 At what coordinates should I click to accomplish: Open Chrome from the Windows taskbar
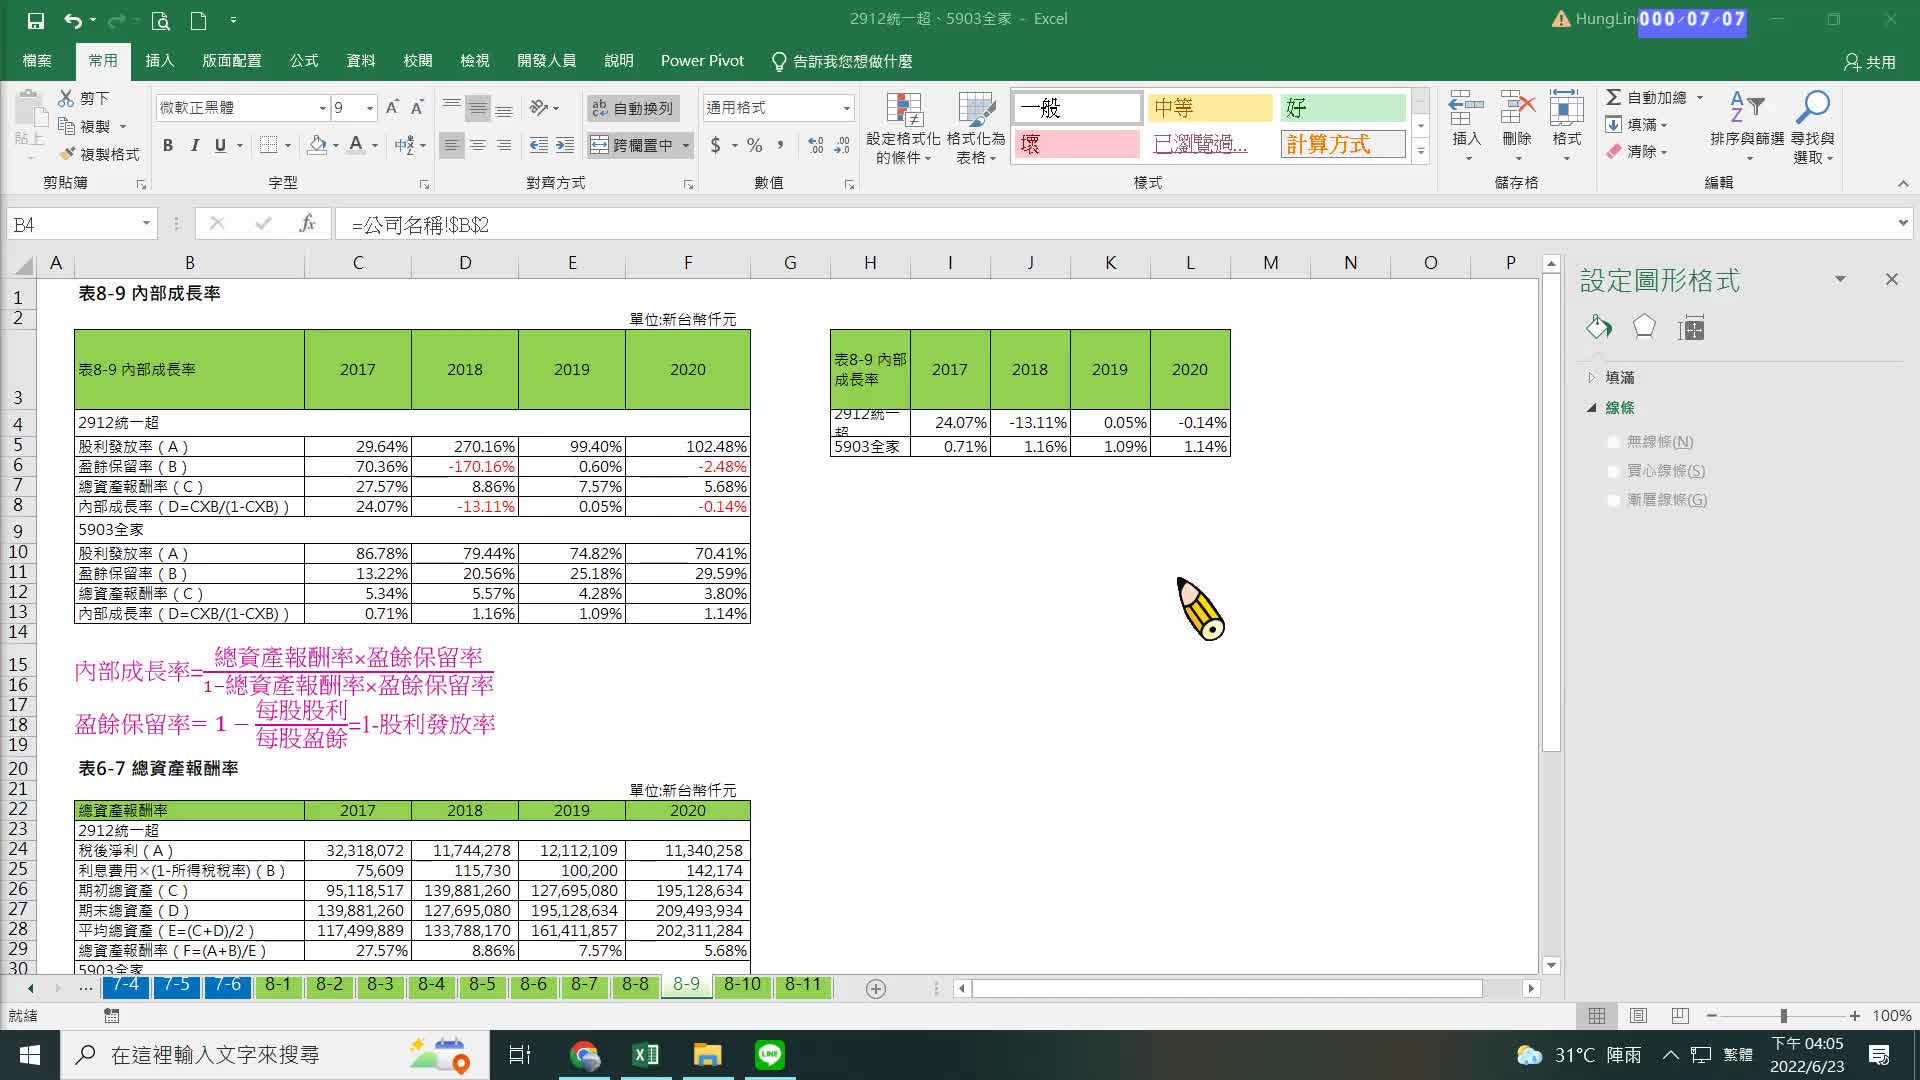(584, 1055)
